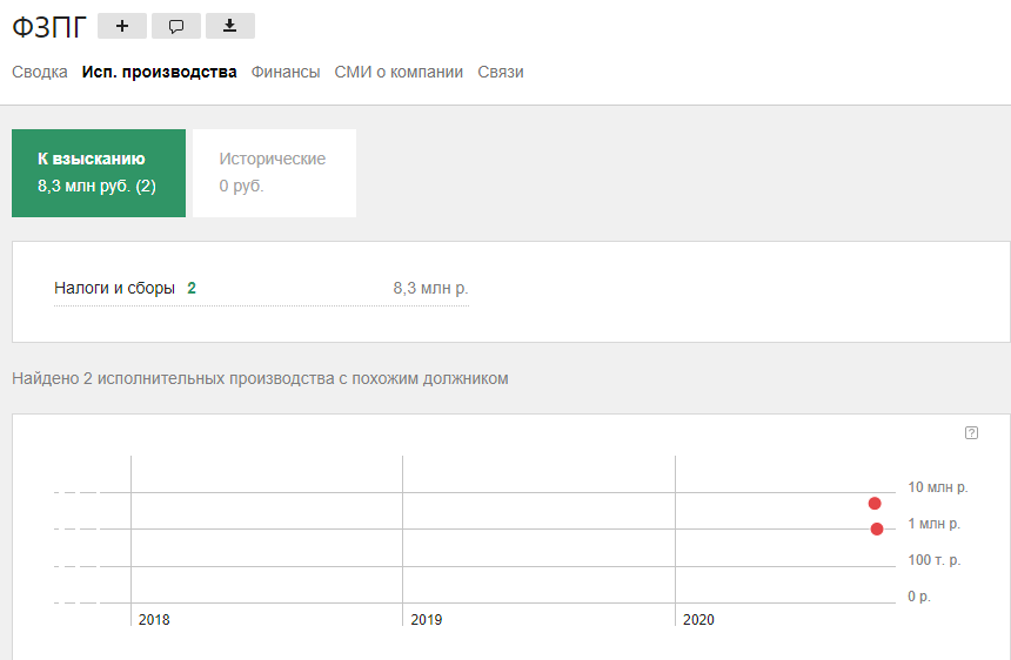
Task: Select the К взысканию 8,3 млн руб. card
Action: pyautogui.click(x=99, y=173)
